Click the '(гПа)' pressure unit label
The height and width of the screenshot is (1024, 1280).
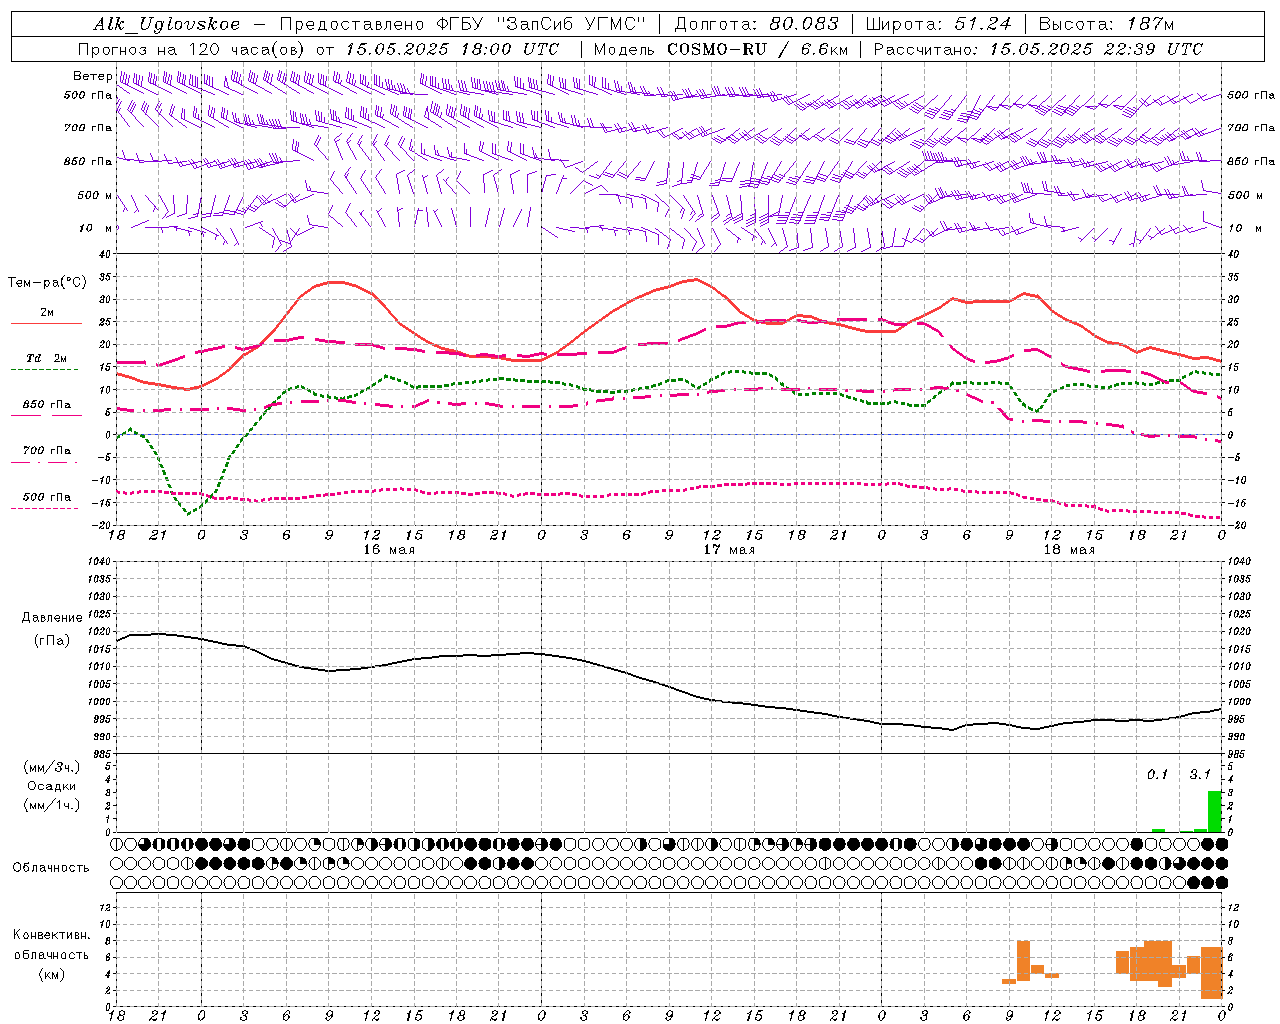coord(52,640)
